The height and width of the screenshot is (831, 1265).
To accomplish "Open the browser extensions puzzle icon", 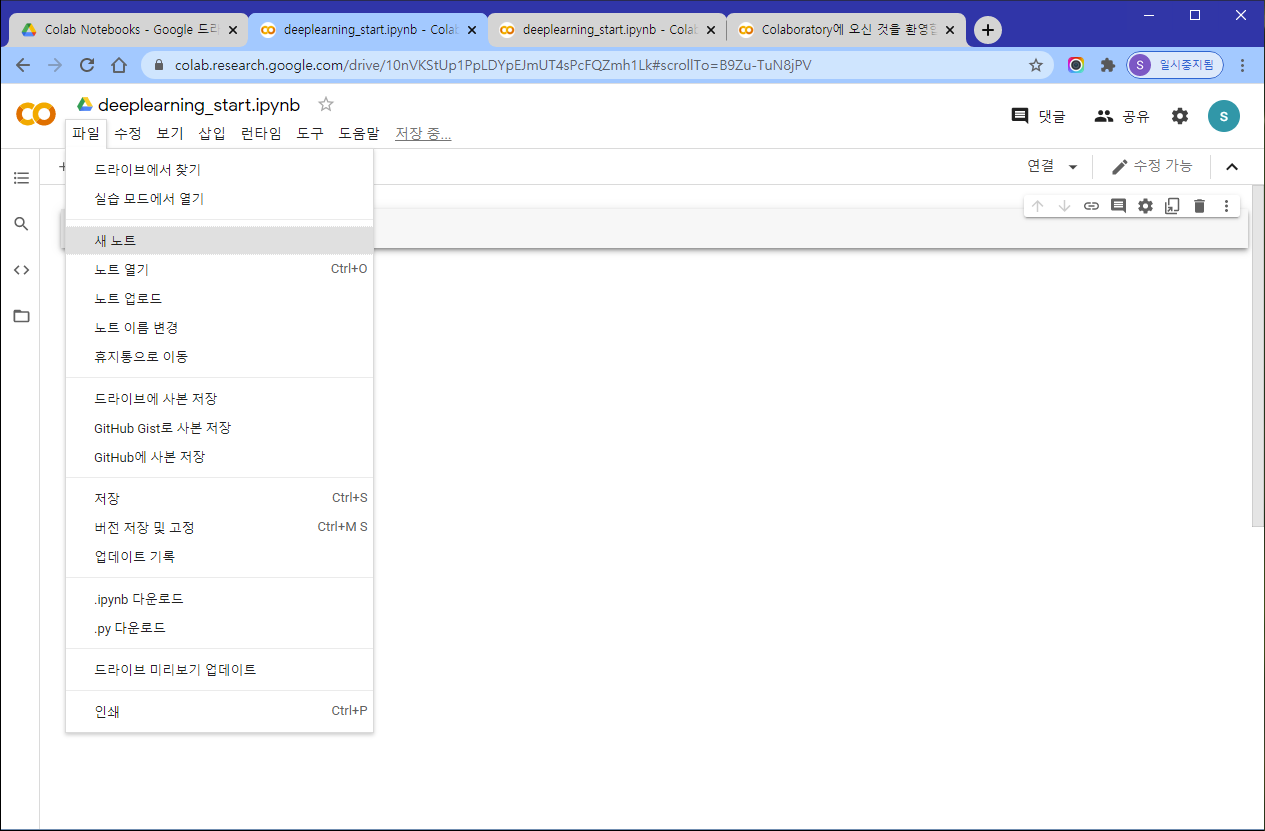I will pyautogui.click(x=1107, y=65).
